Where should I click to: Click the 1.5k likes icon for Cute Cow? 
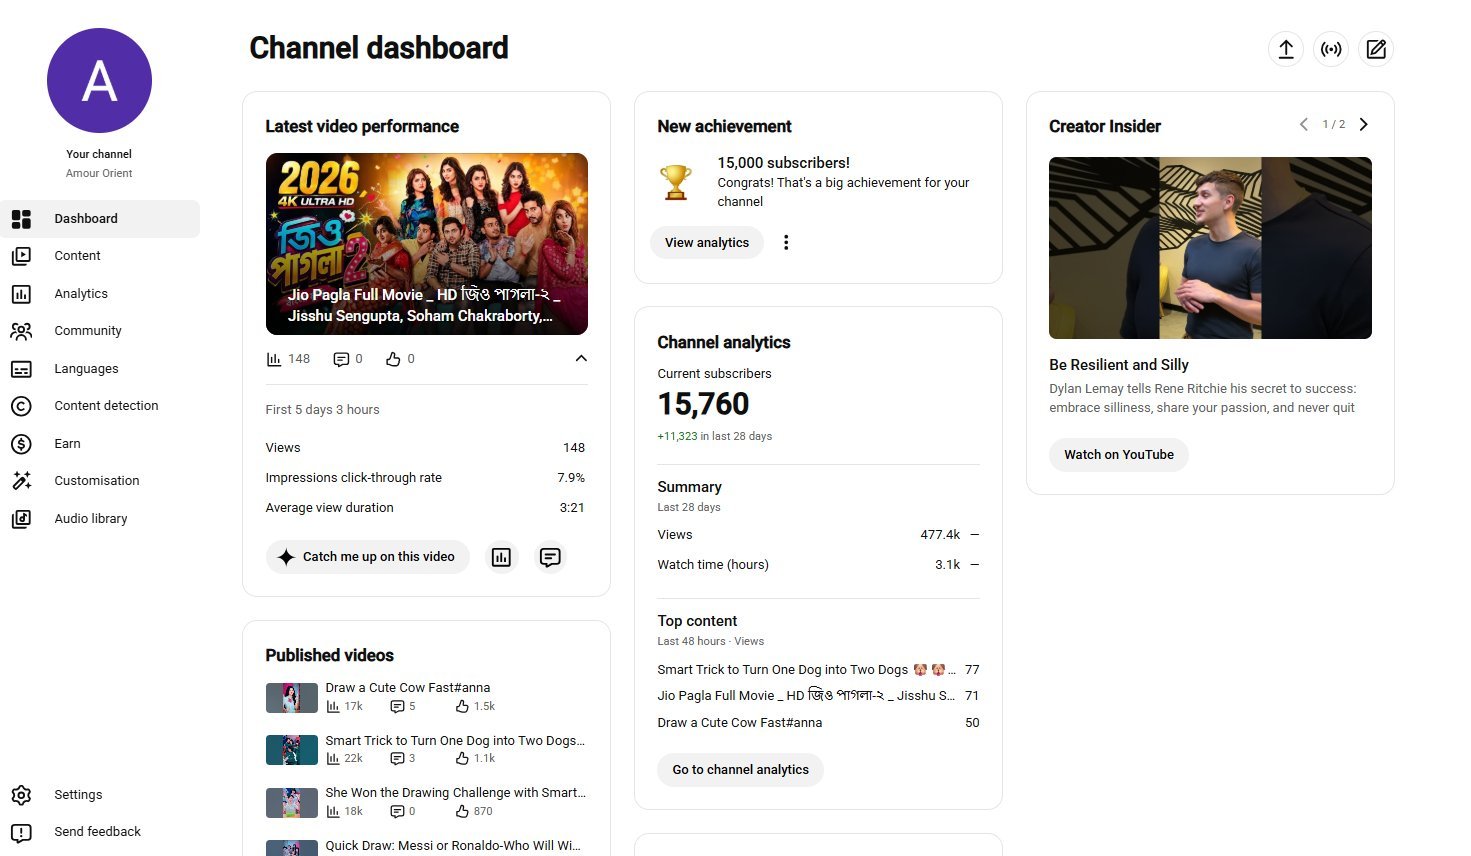pos(462,707)
